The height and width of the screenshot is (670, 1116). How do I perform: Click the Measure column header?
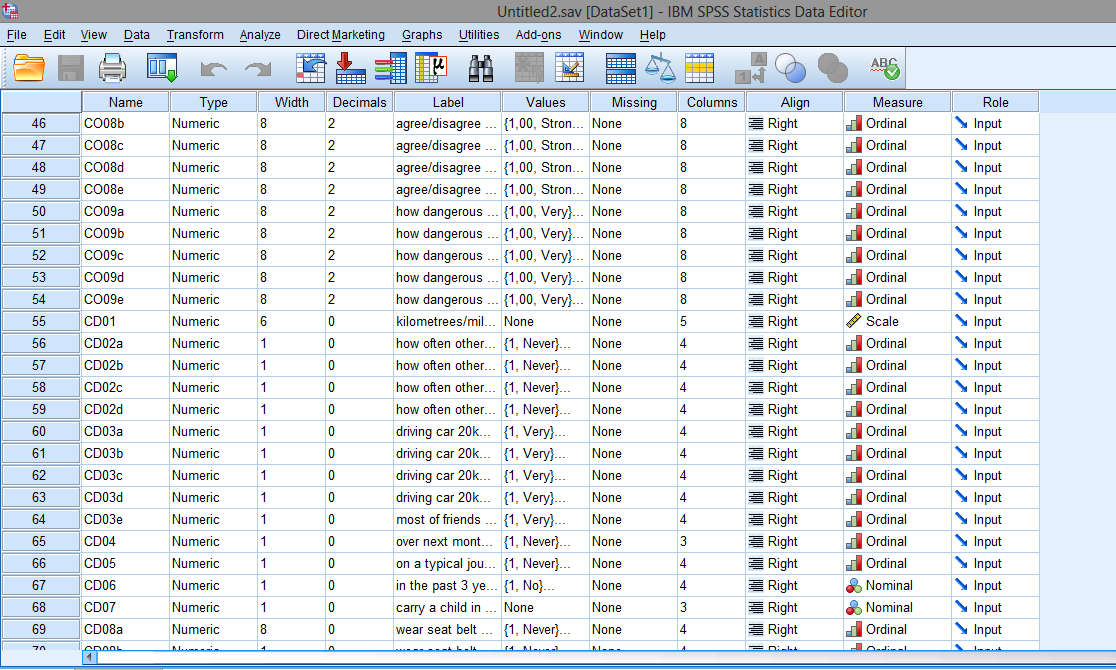(x=897, y=102)
